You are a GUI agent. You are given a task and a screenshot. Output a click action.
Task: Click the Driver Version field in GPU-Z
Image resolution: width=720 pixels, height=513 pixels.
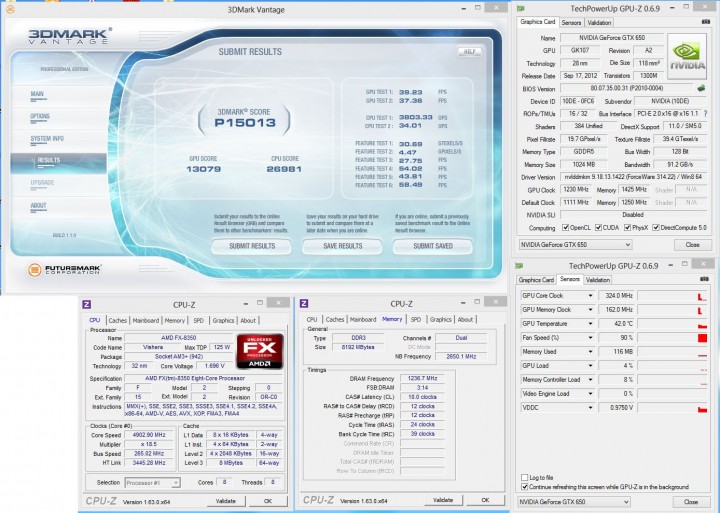pyautogui.click(x=633, y=177)
